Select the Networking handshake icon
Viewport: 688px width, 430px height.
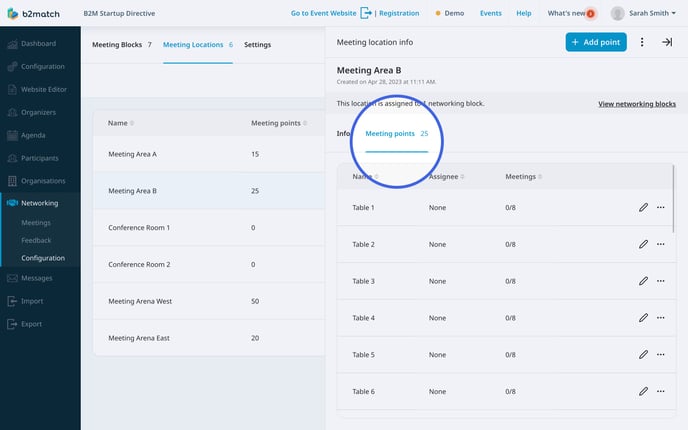(x=12, y=203)
